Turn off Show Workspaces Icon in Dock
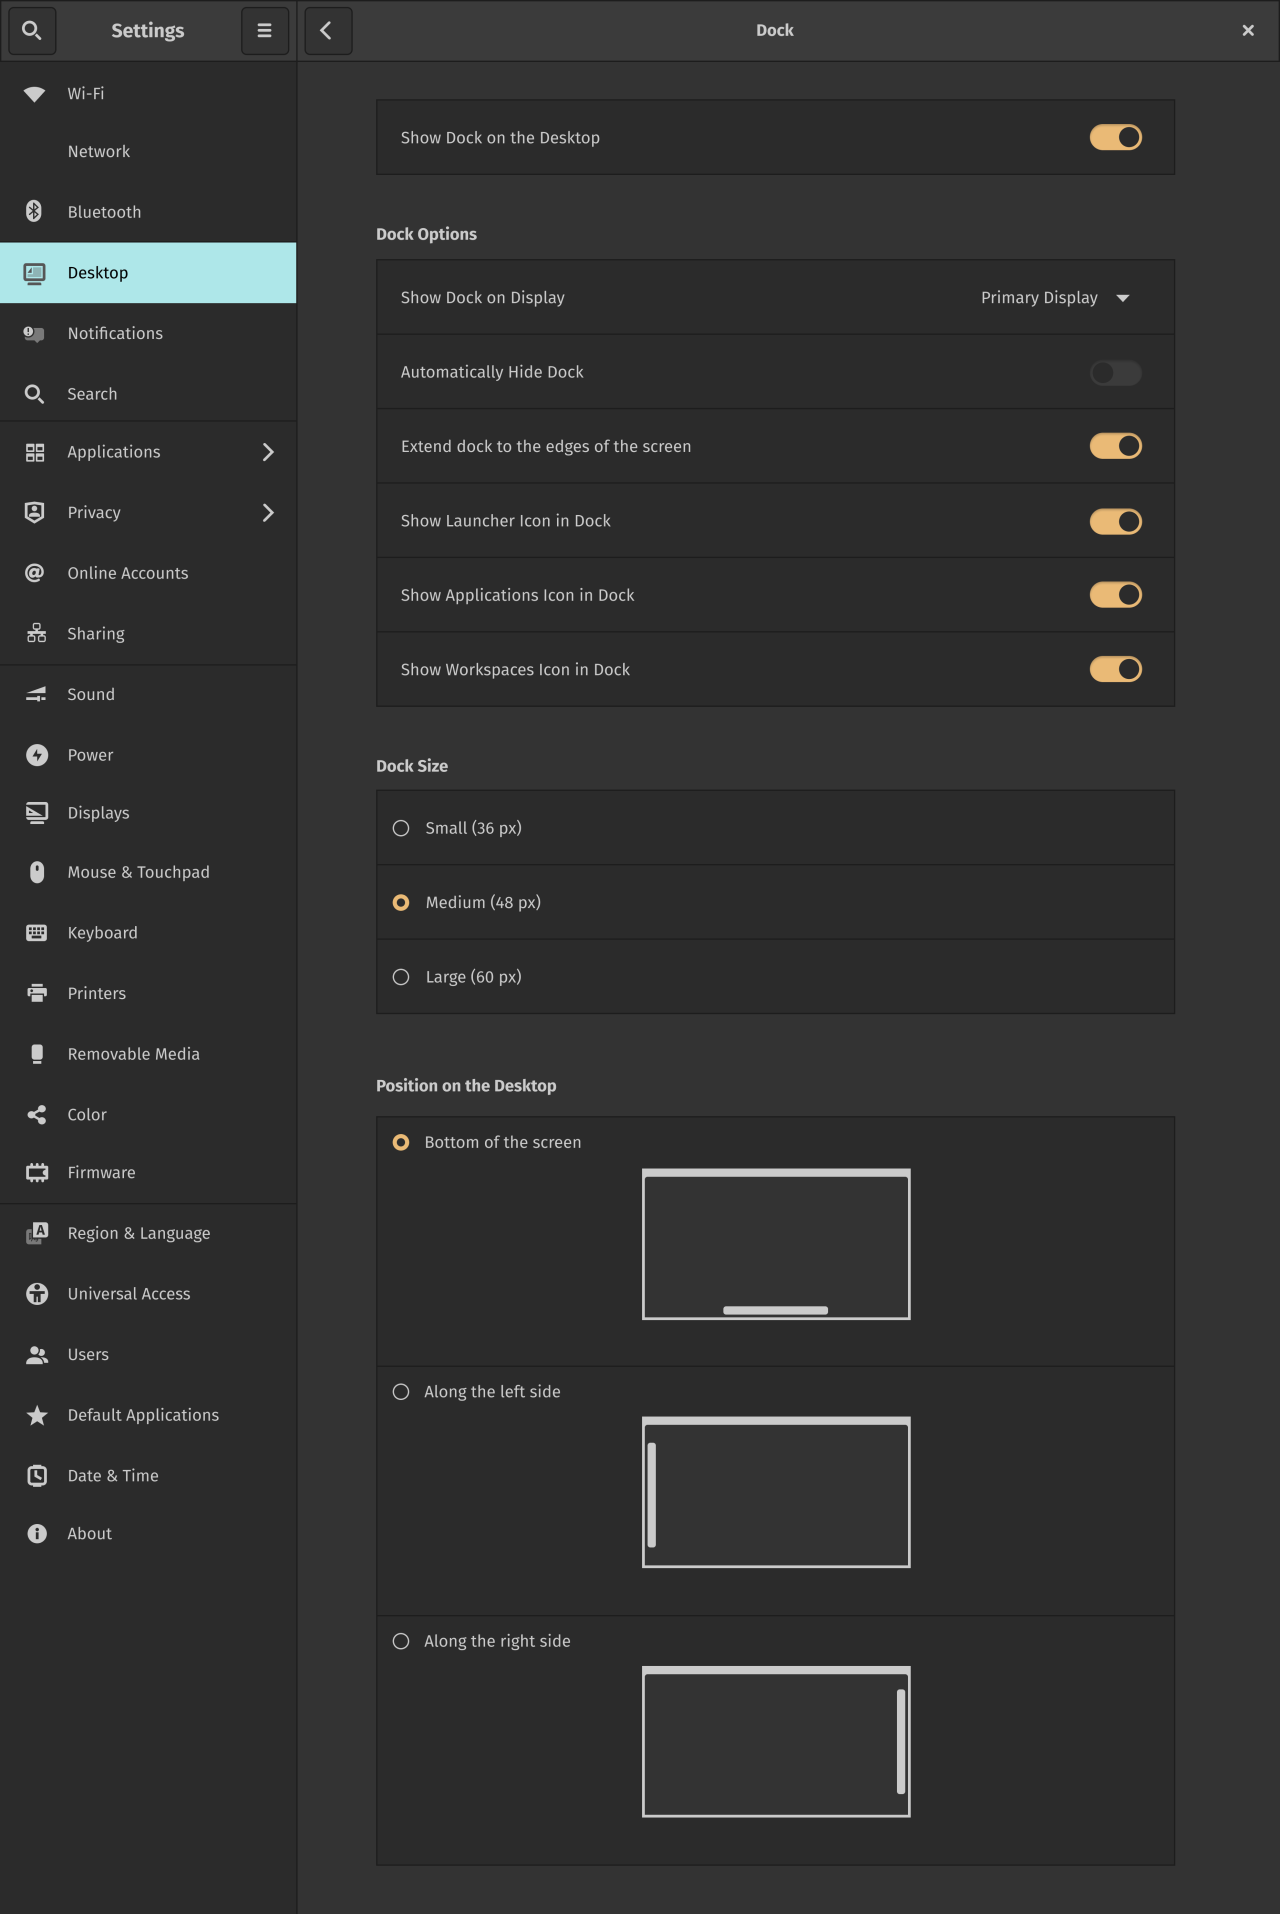Image resolution: width=1280 pixels, height=1914 pixels. pyautogui.click(x=1115, y=669)
